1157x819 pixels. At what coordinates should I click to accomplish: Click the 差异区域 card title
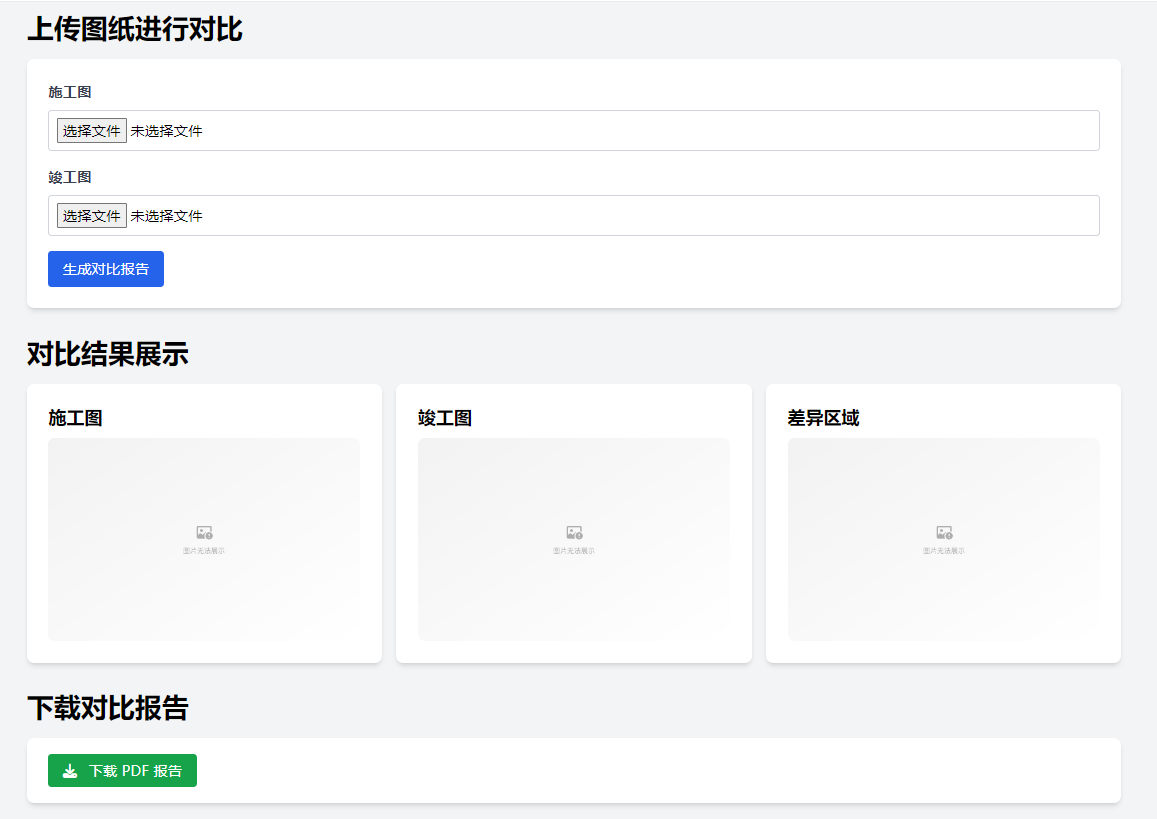point(823,418)
